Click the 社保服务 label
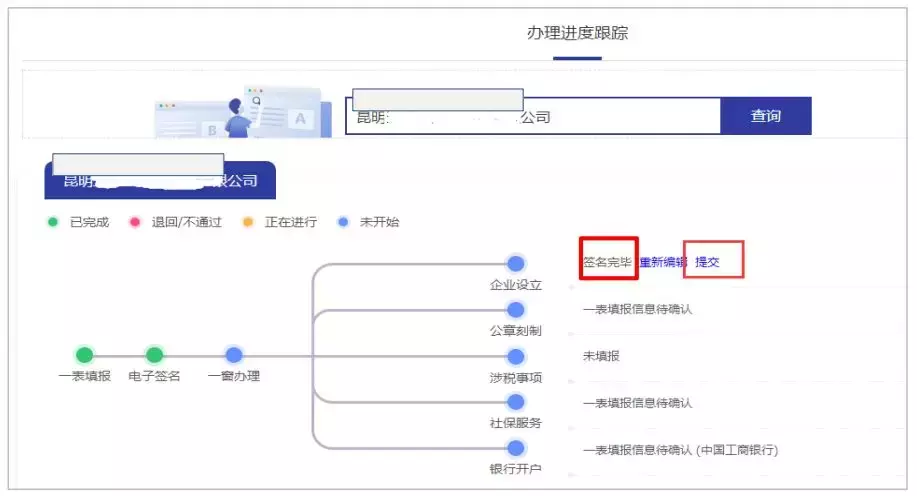 [516, 423]
